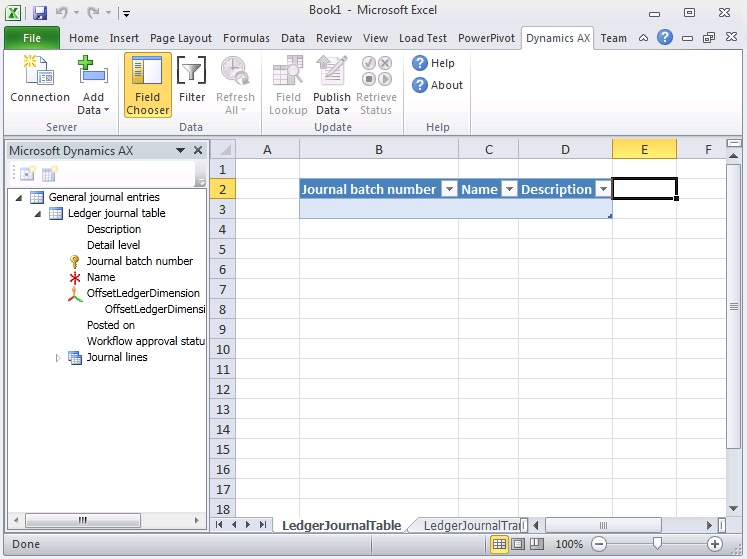Click the first icon in Dynamics AX pane toolbar
747x559 pixels.
tap(28, 173)
